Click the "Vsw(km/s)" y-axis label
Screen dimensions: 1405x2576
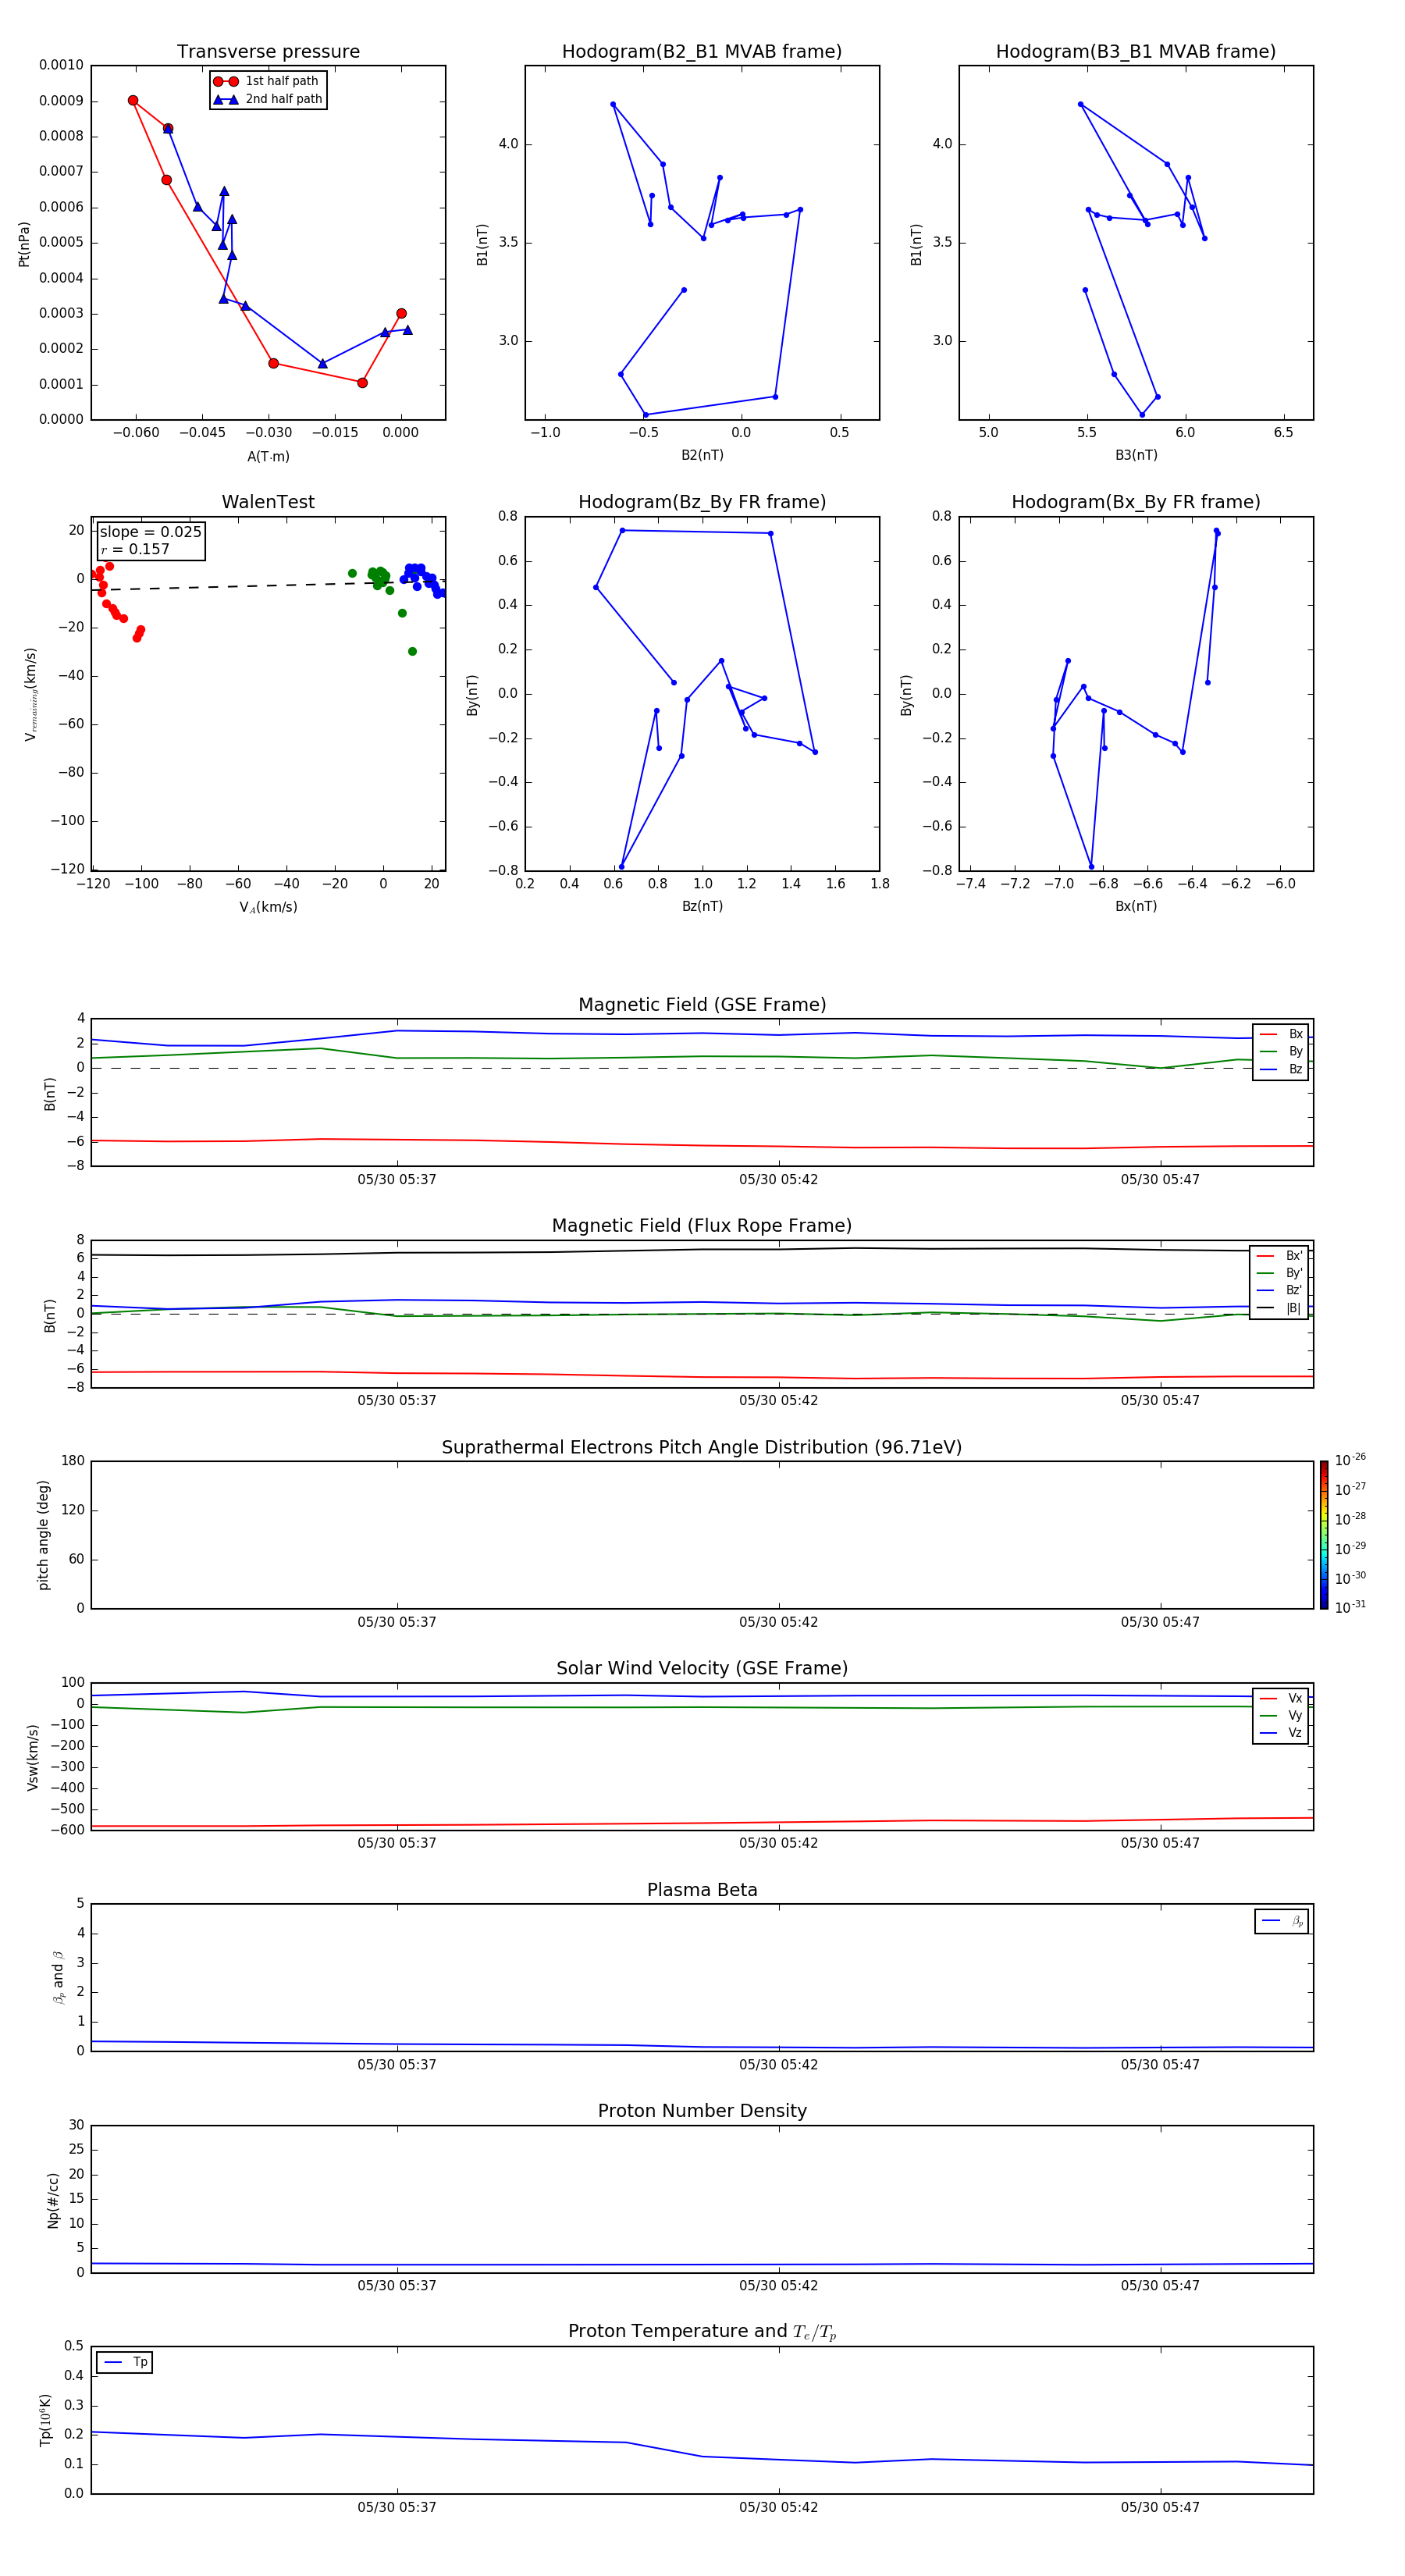click(33, 1757)
